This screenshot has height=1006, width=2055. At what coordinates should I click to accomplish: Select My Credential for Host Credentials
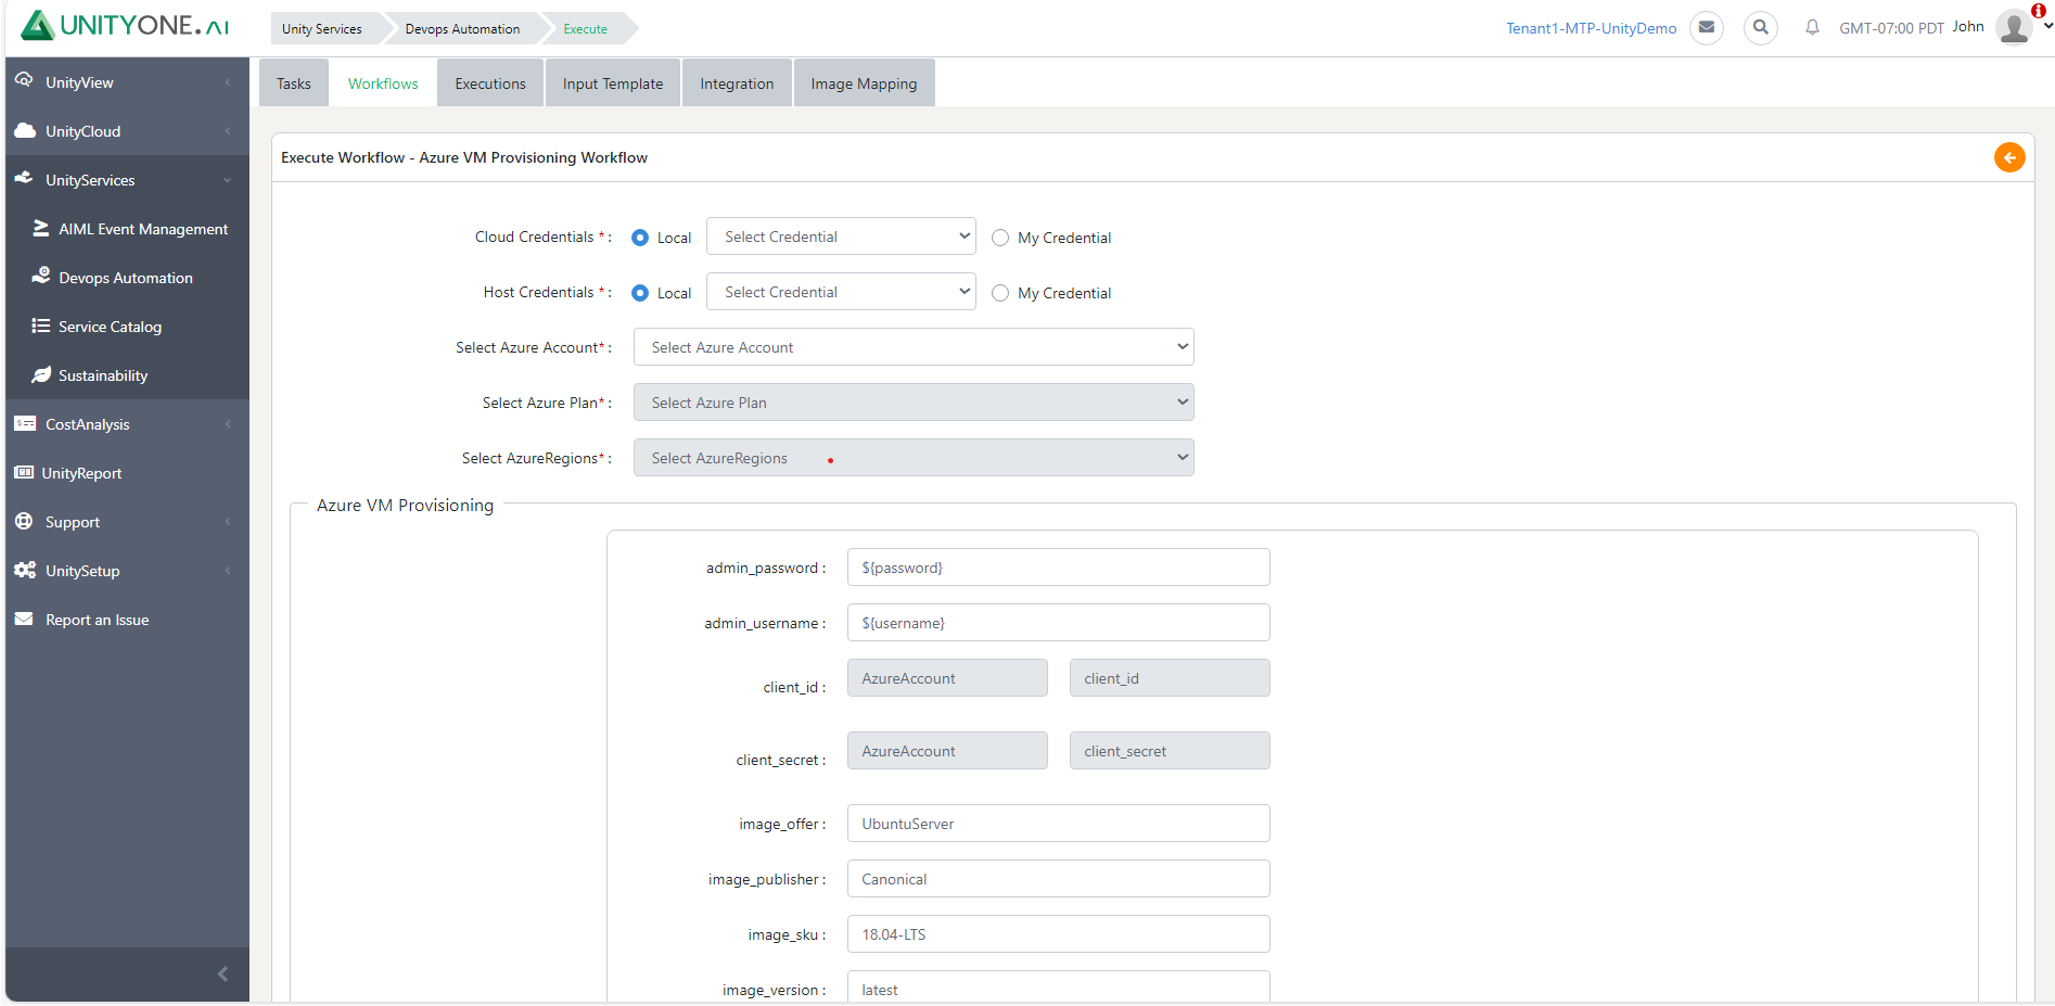pyautogui.click(x=1000, y=293)
